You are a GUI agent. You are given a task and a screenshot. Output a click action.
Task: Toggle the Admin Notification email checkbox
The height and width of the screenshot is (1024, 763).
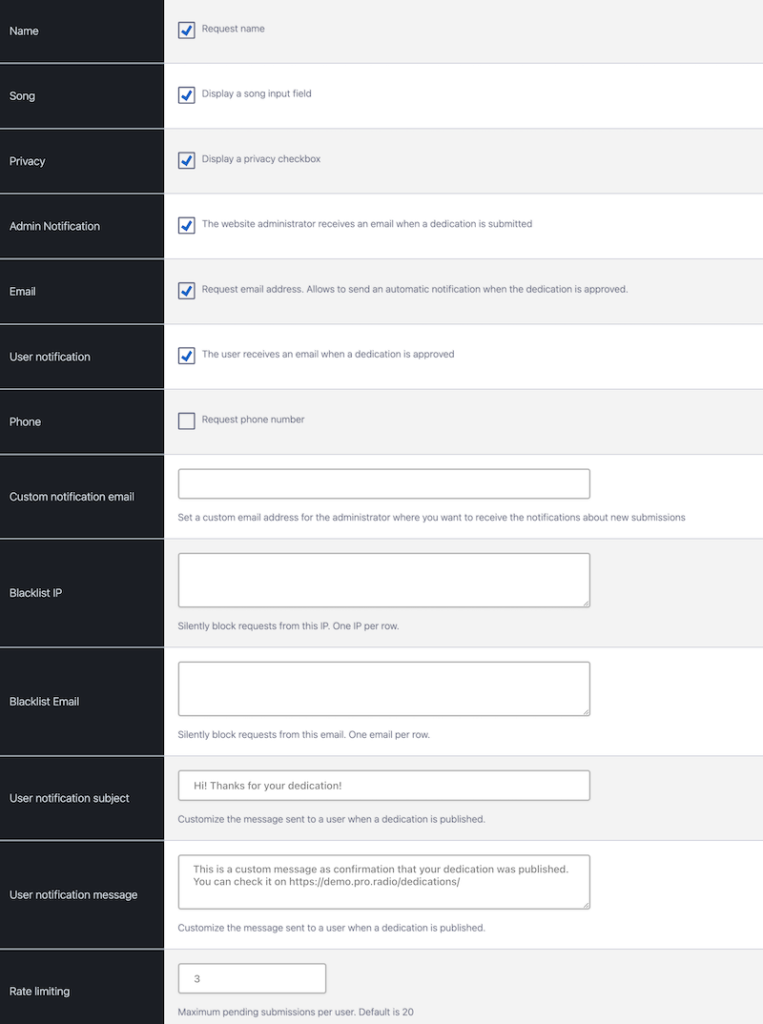click(186, 225)
